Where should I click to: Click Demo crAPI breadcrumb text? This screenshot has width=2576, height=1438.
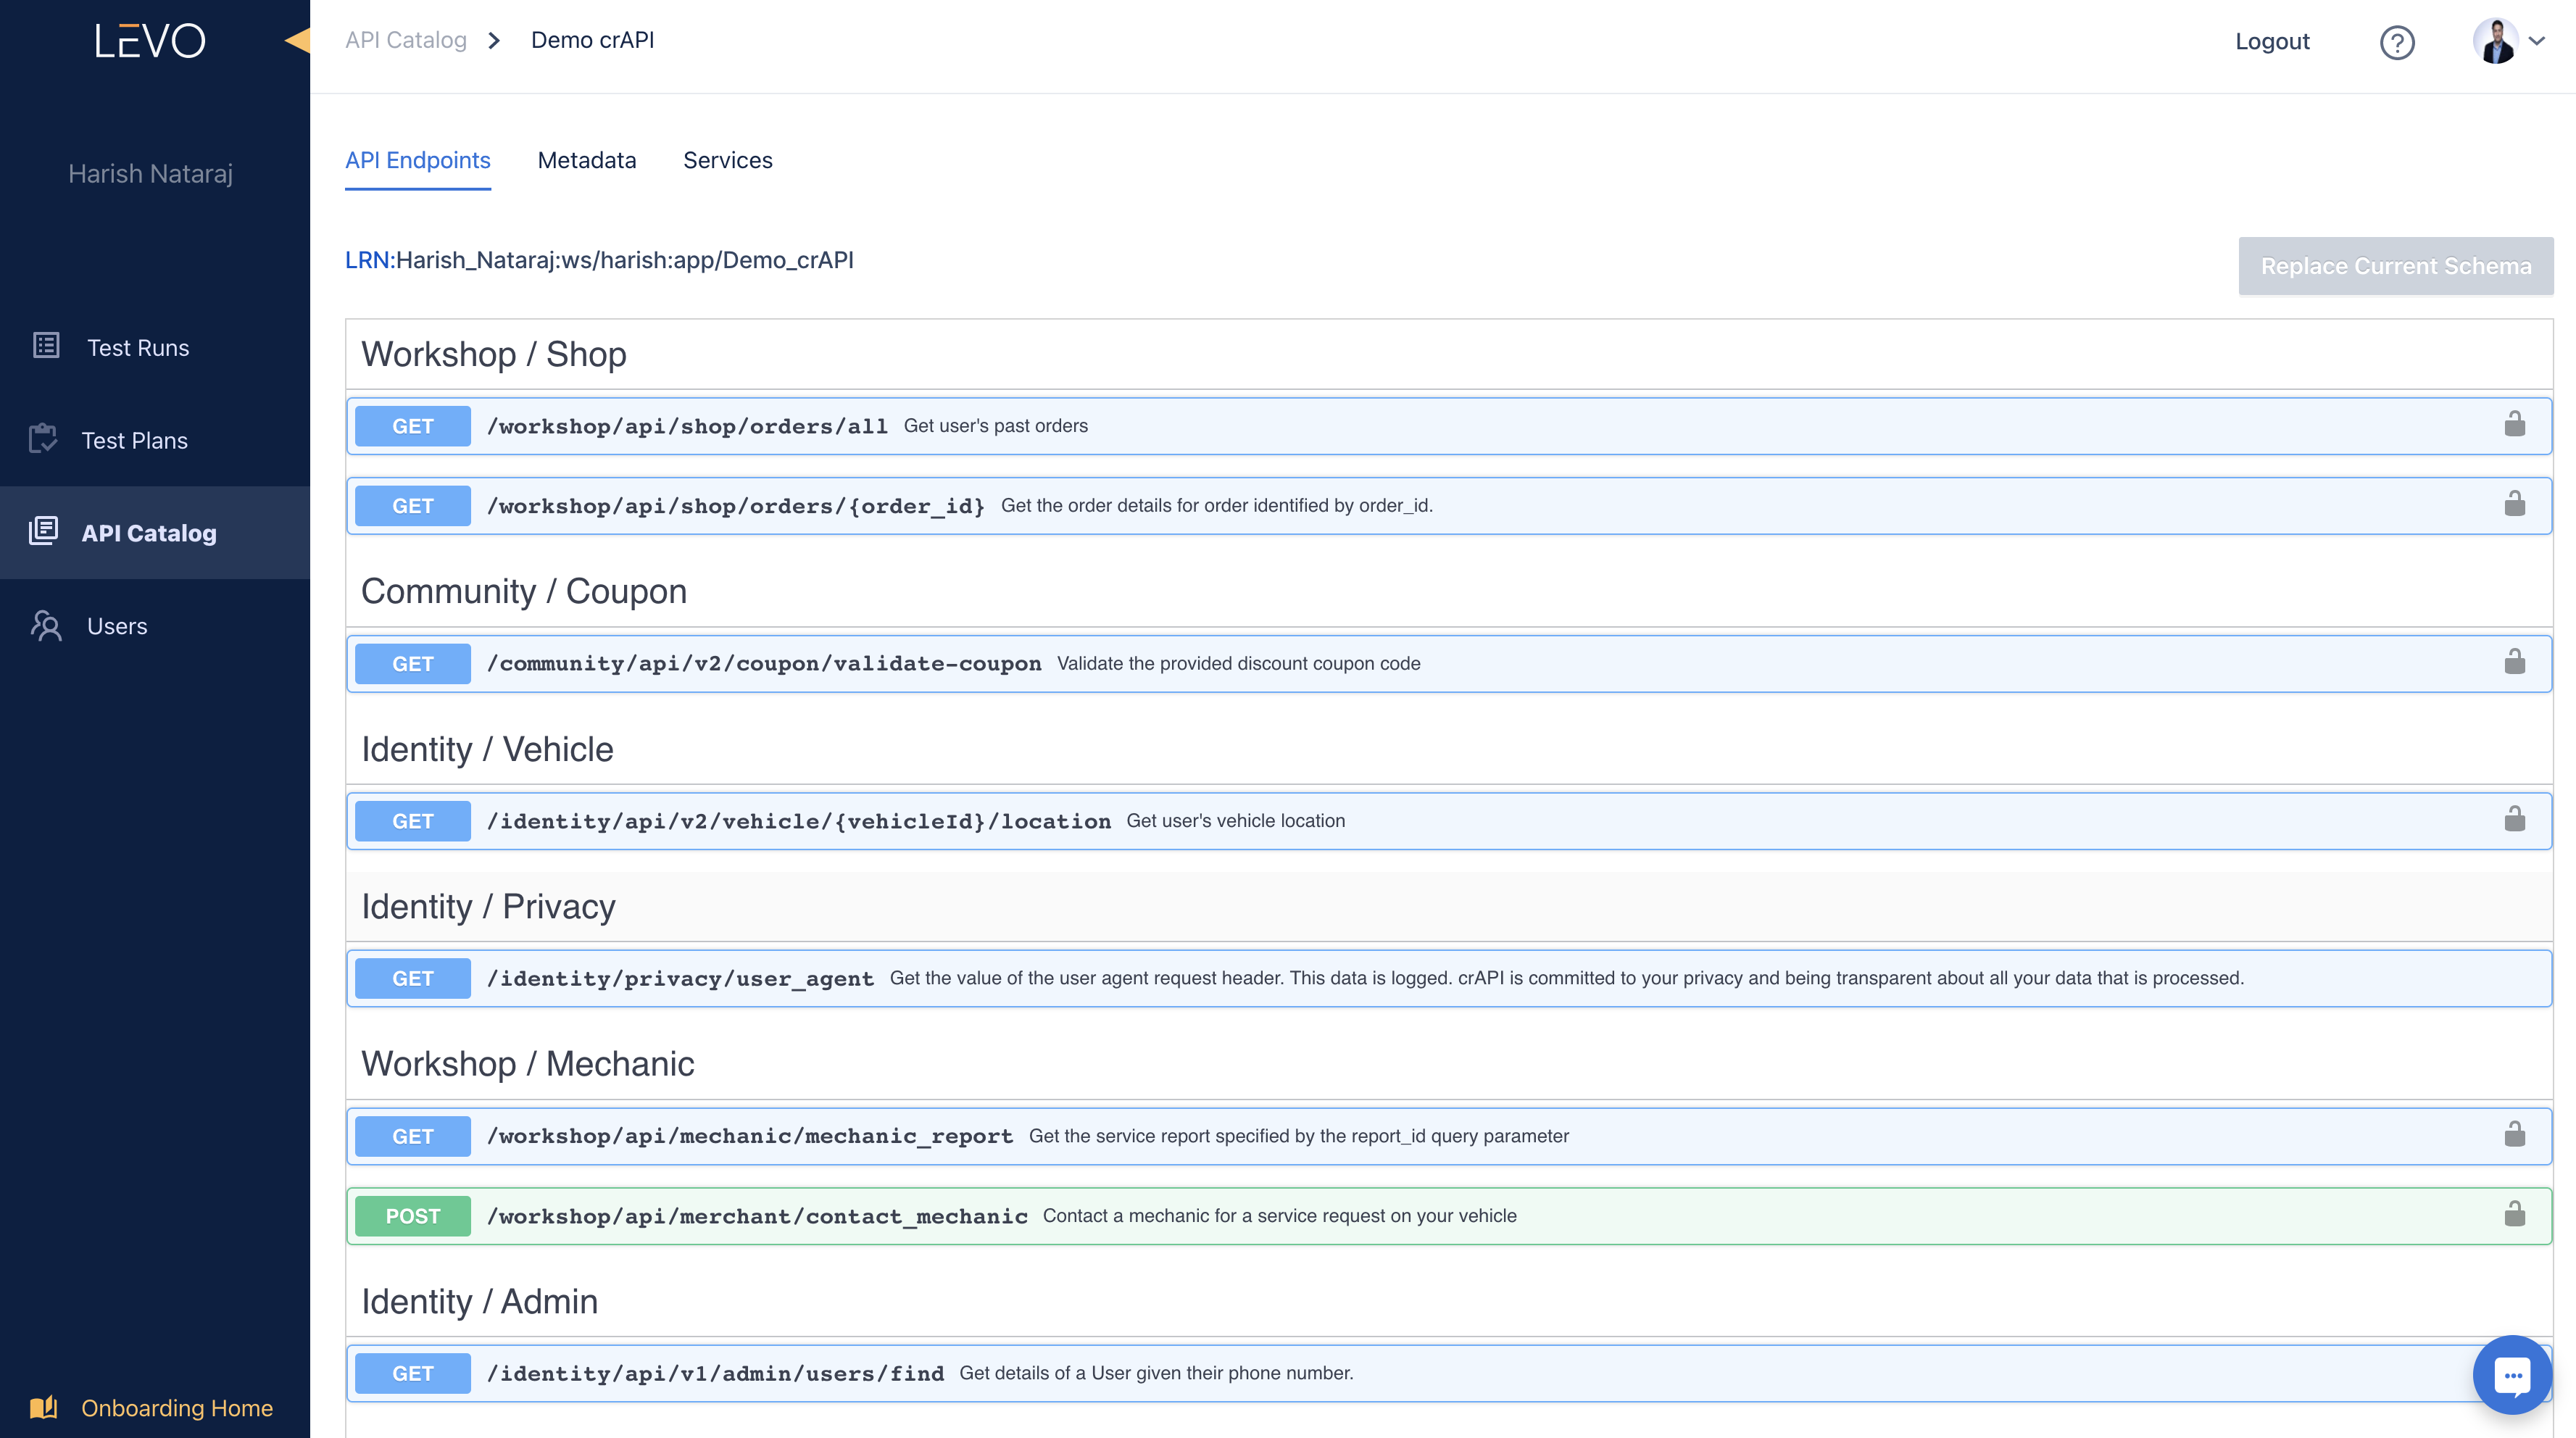pyautogui.click(x=593, y=40)
